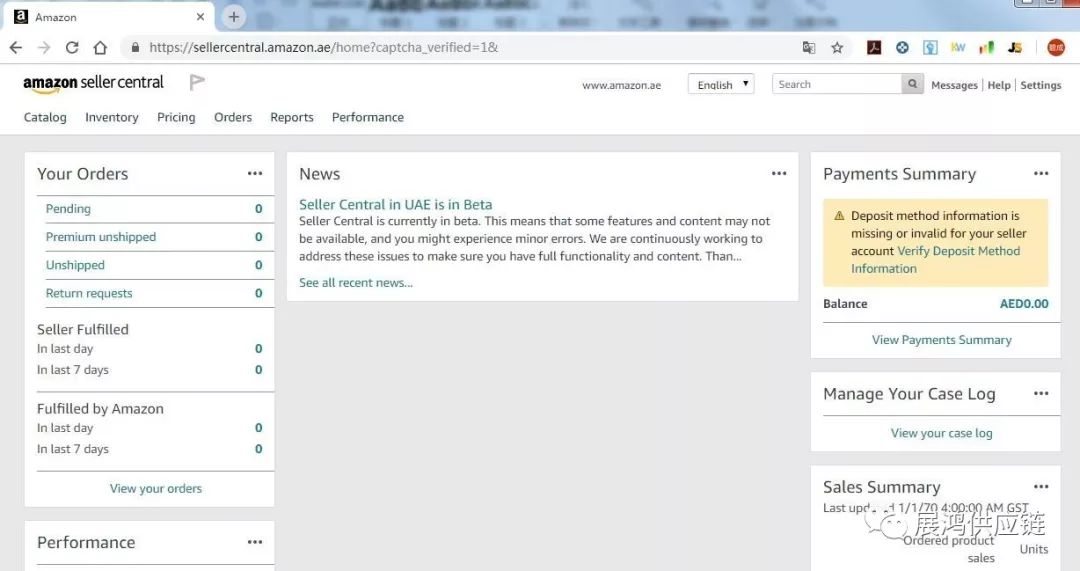1080x571 pixels.
Task: Click Fulfilled by Amazon In last 7 days count
Action: coord(259,449)
